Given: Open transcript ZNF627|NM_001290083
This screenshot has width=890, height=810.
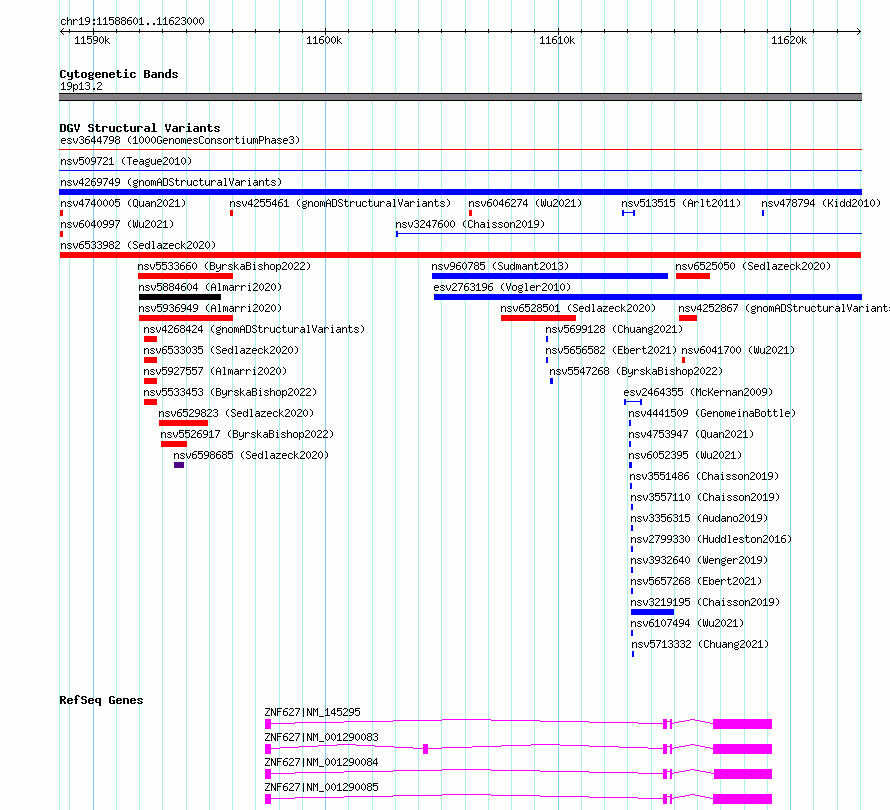Looking at the screenshot, I should click(321, 737).
